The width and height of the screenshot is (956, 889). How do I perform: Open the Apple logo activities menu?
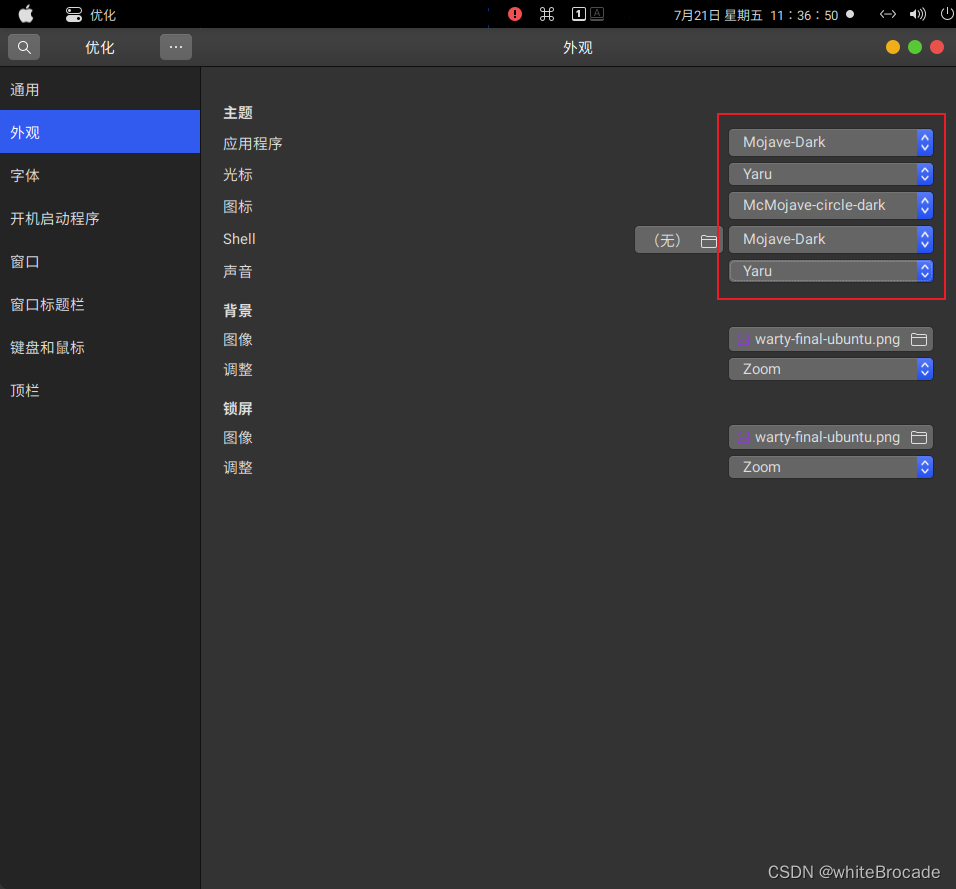[x=25, y=14]
